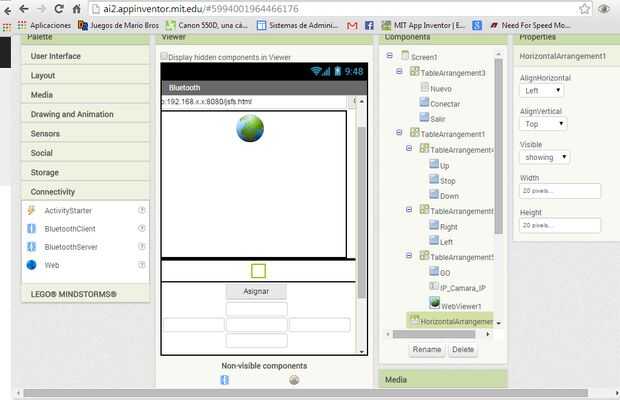Open Layout palette section
This screenshot has height=400, width=620.
pos(86,75)
